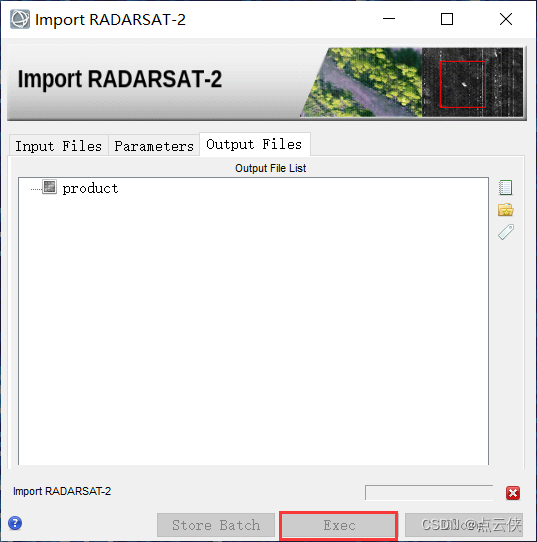This screenshot has width=537, height=542.
Task: Click the button hidden under the CSDN watermark
Action: coord(464,525)
